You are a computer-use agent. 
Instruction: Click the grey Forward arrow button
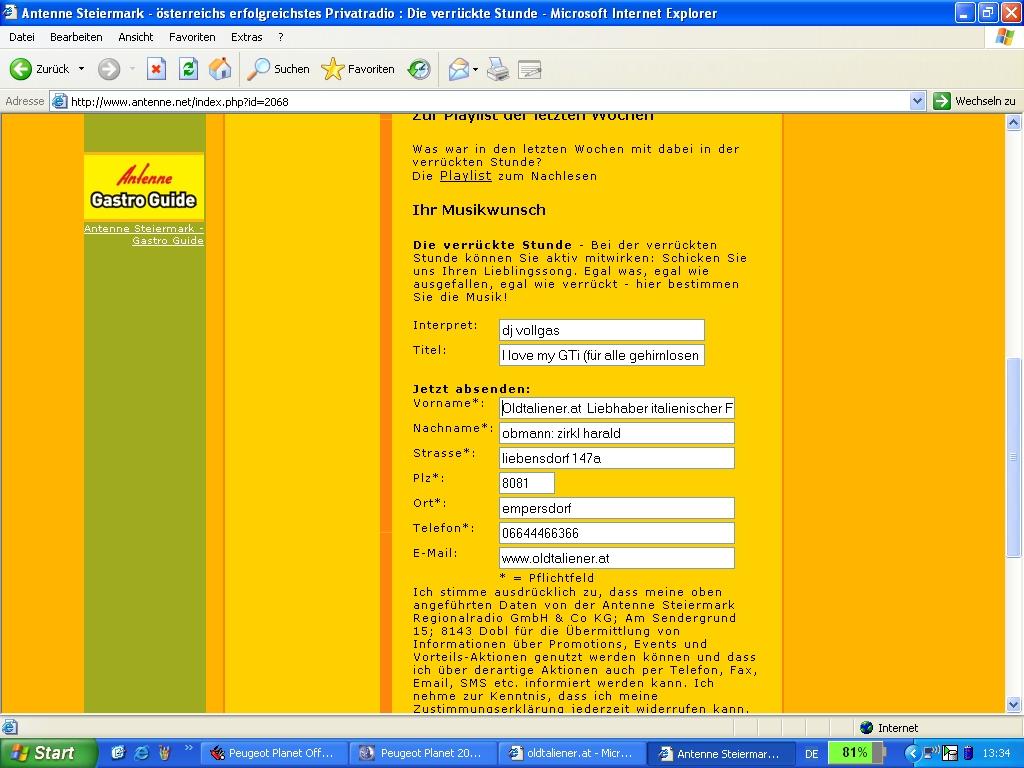(x=109, y=69)
